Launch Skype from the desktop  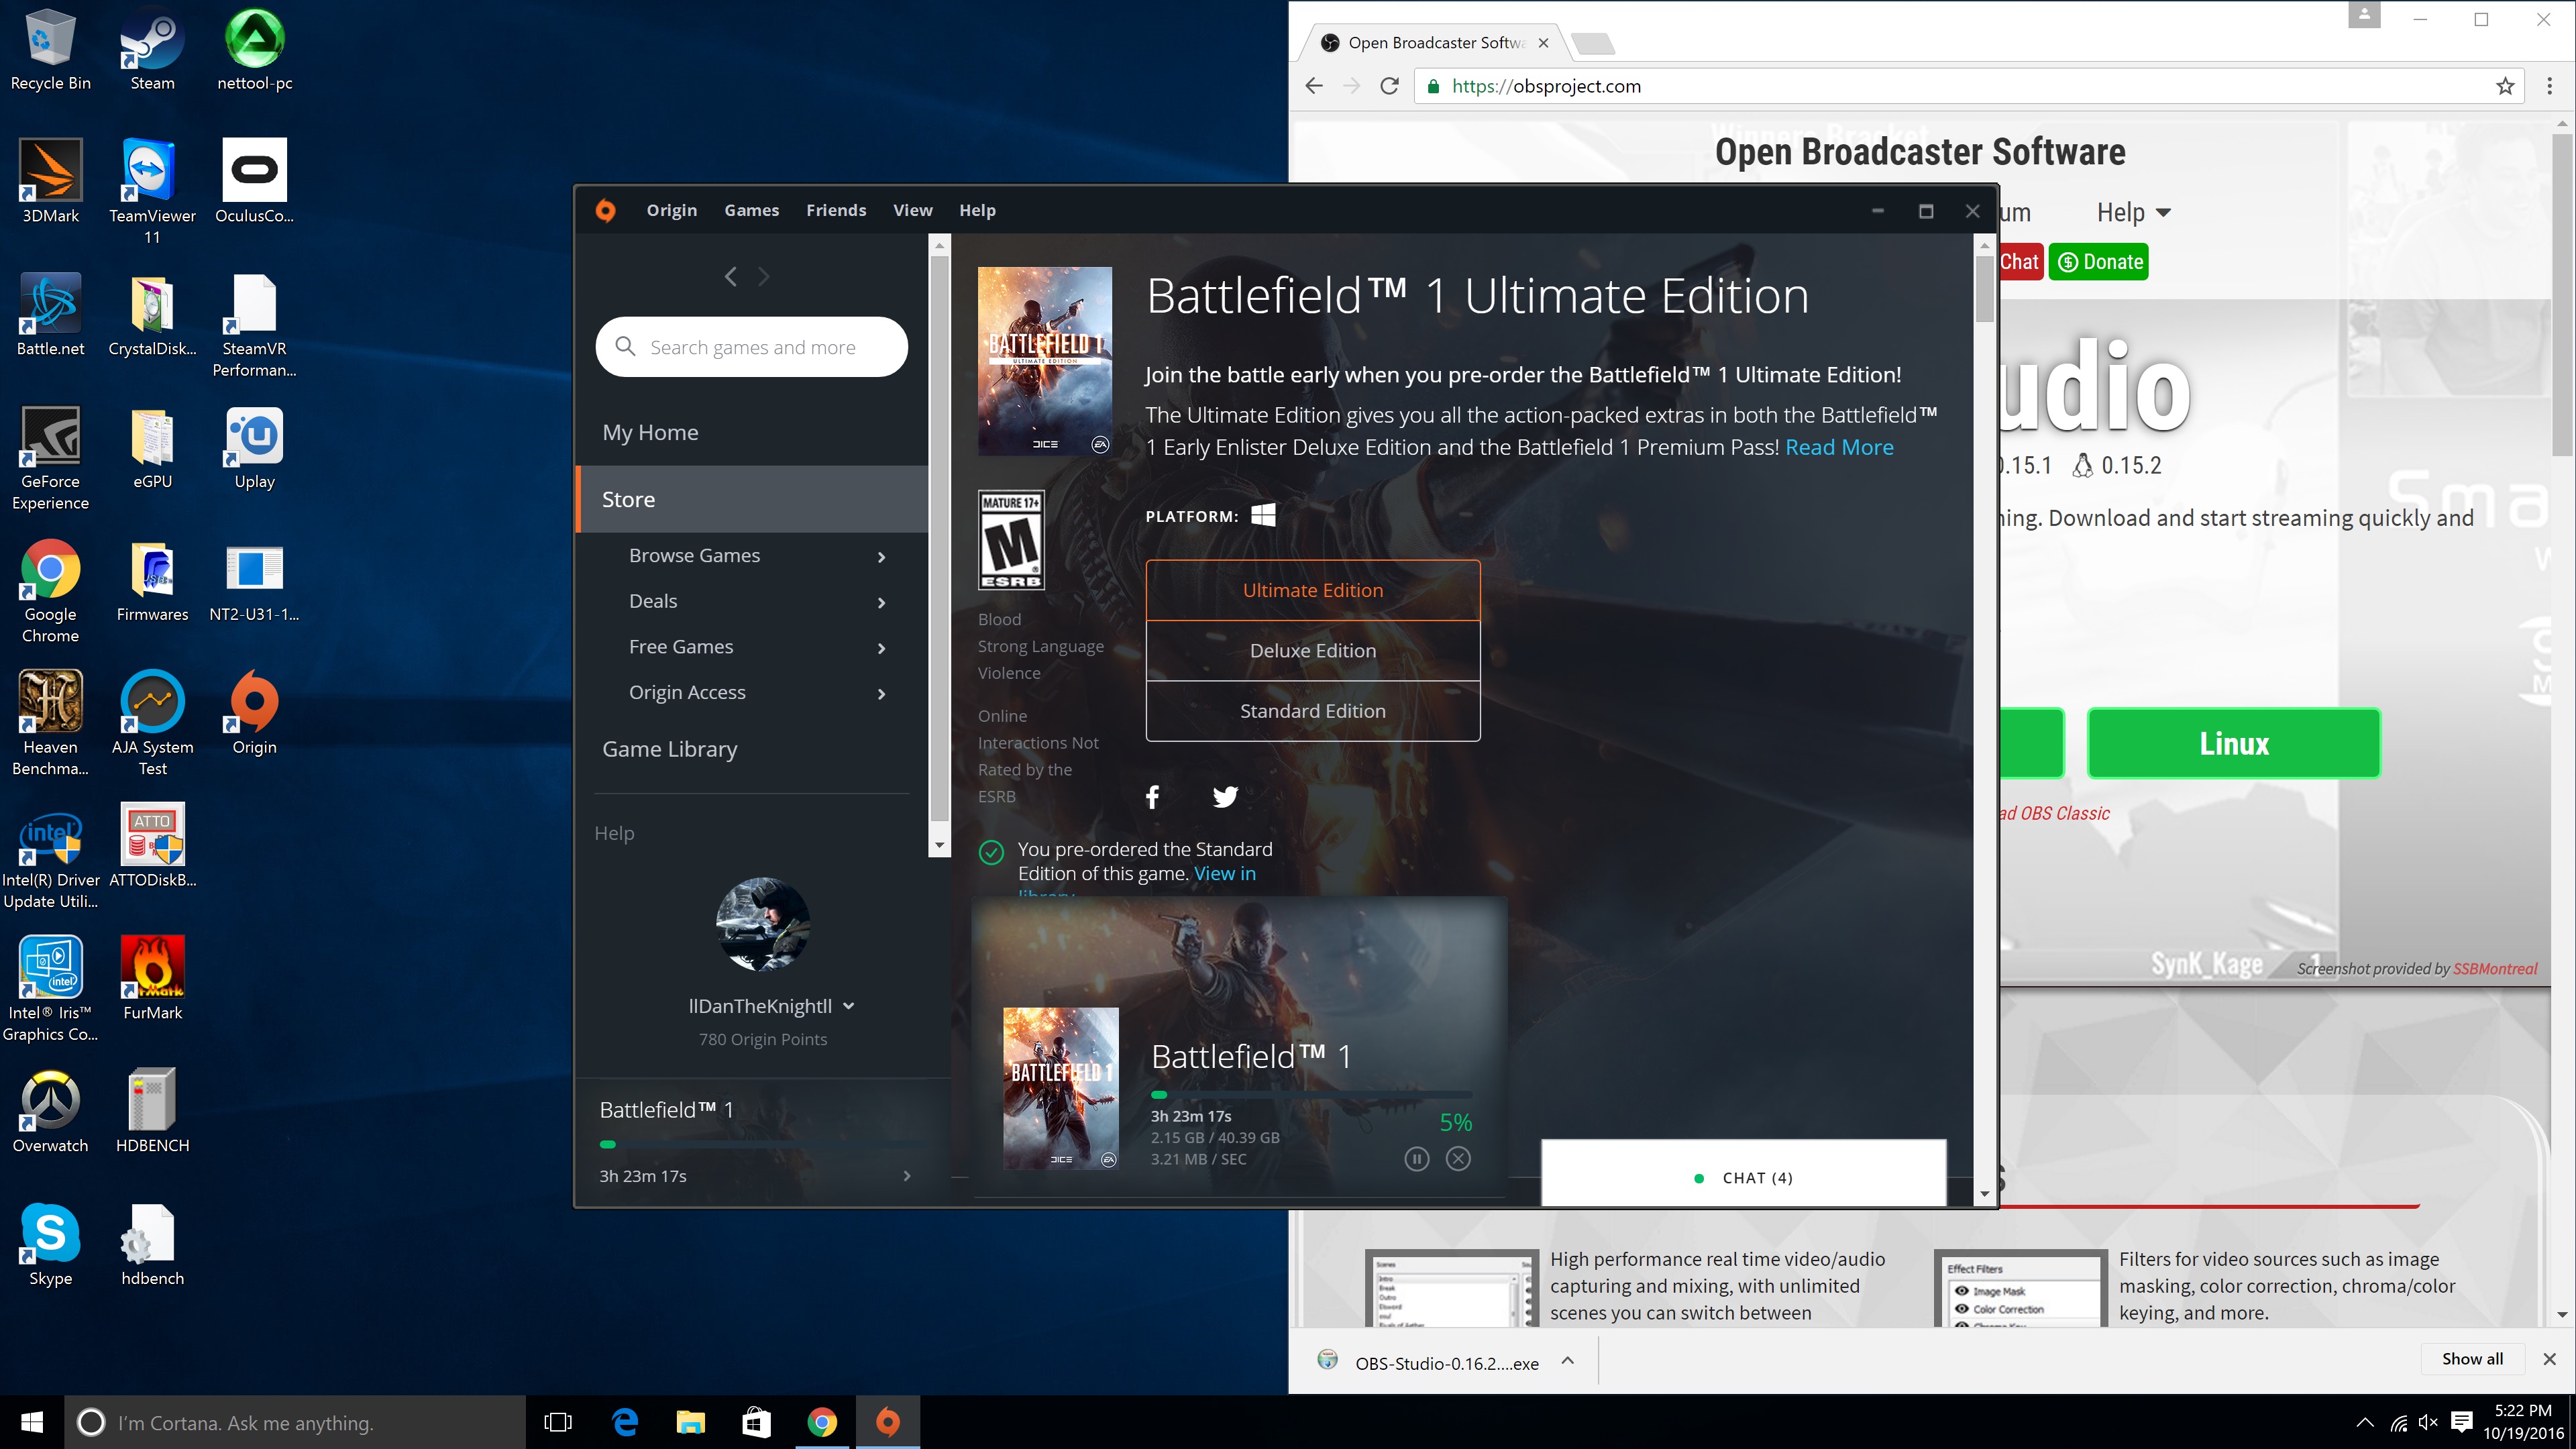click(x=50, y=1245)
